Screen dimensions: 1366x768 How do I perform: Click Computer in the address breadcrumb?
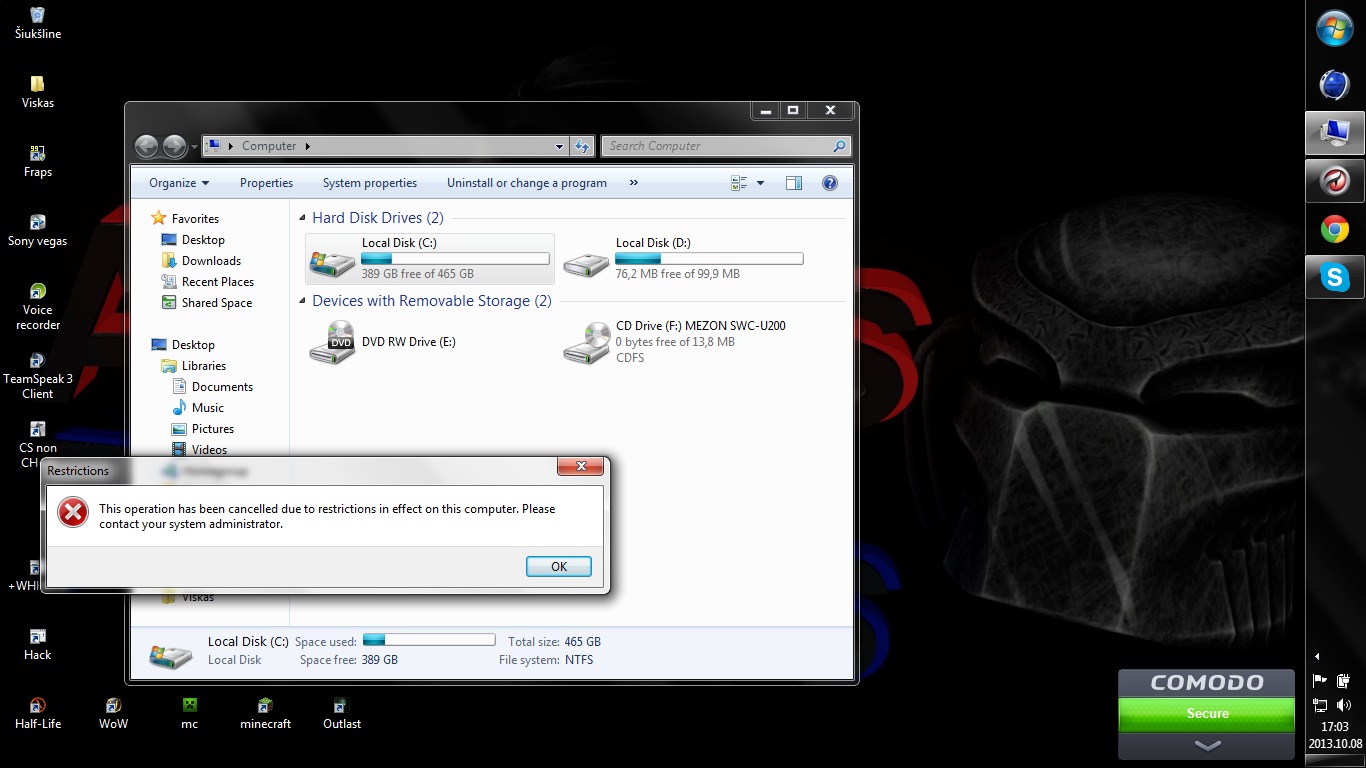click(269, 146)
